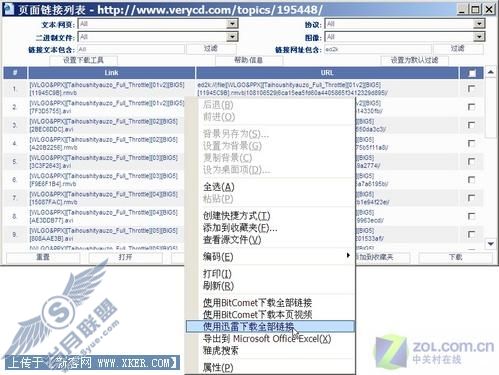Click the select-all checkbox icon in header
The image size is (499, 375).
pos(472,73)
